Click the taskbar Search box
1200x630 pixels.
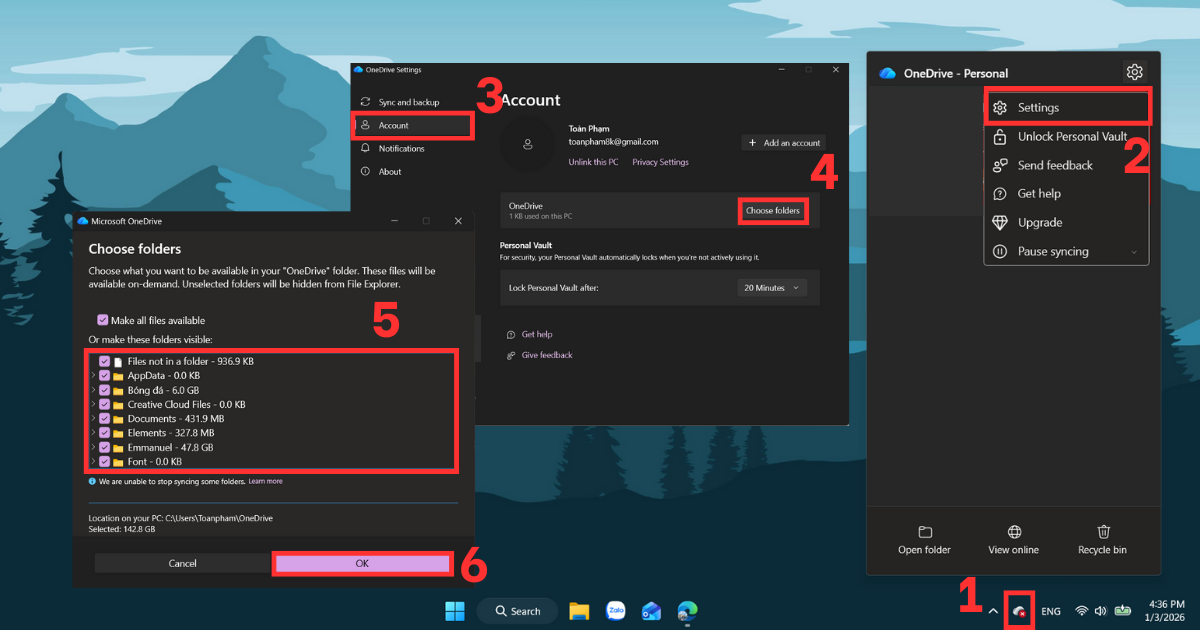(517, 610)
